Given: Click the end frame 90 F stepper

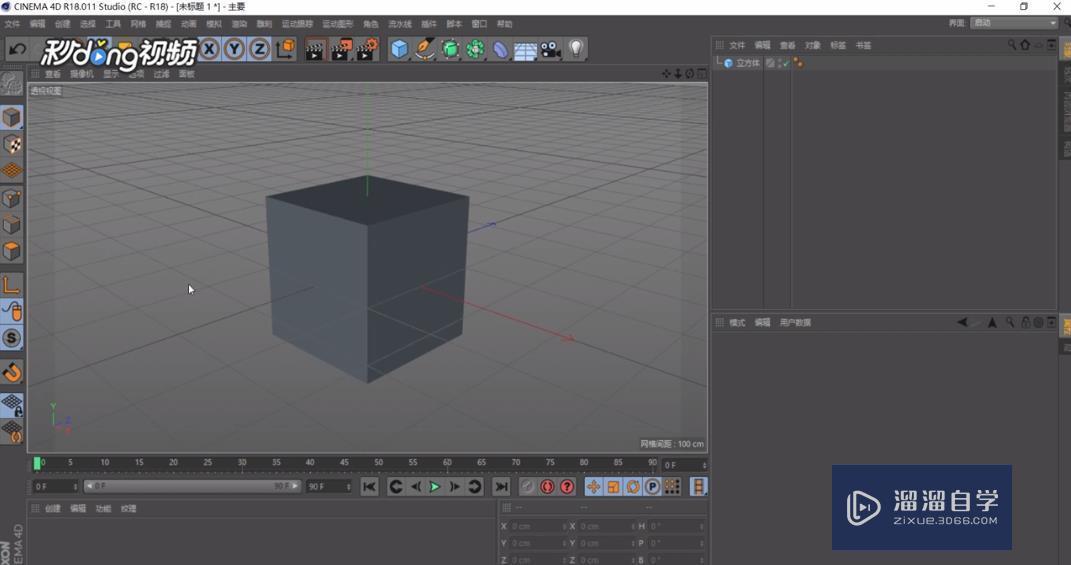Looking at the screenshot, I should [328, 487].
